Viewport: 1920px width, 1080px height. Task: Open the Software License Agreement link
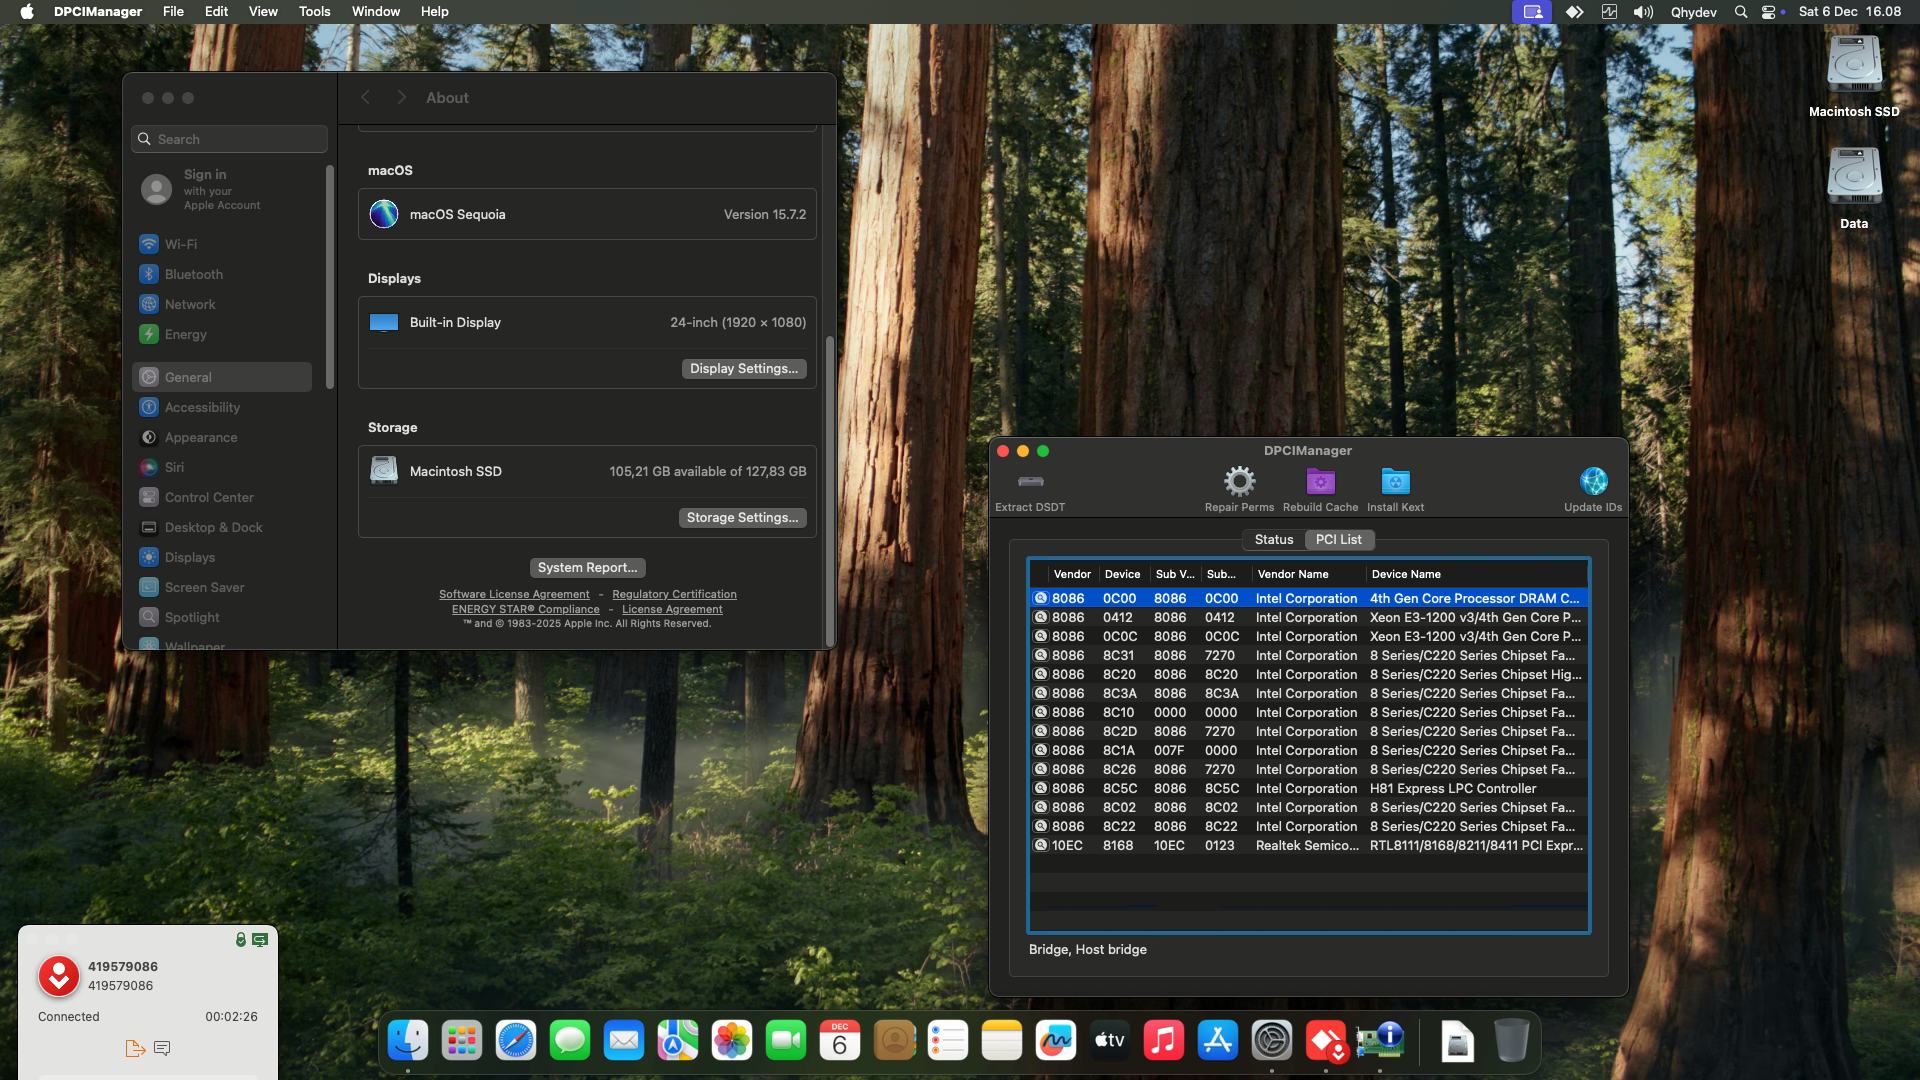coord(514,593)
